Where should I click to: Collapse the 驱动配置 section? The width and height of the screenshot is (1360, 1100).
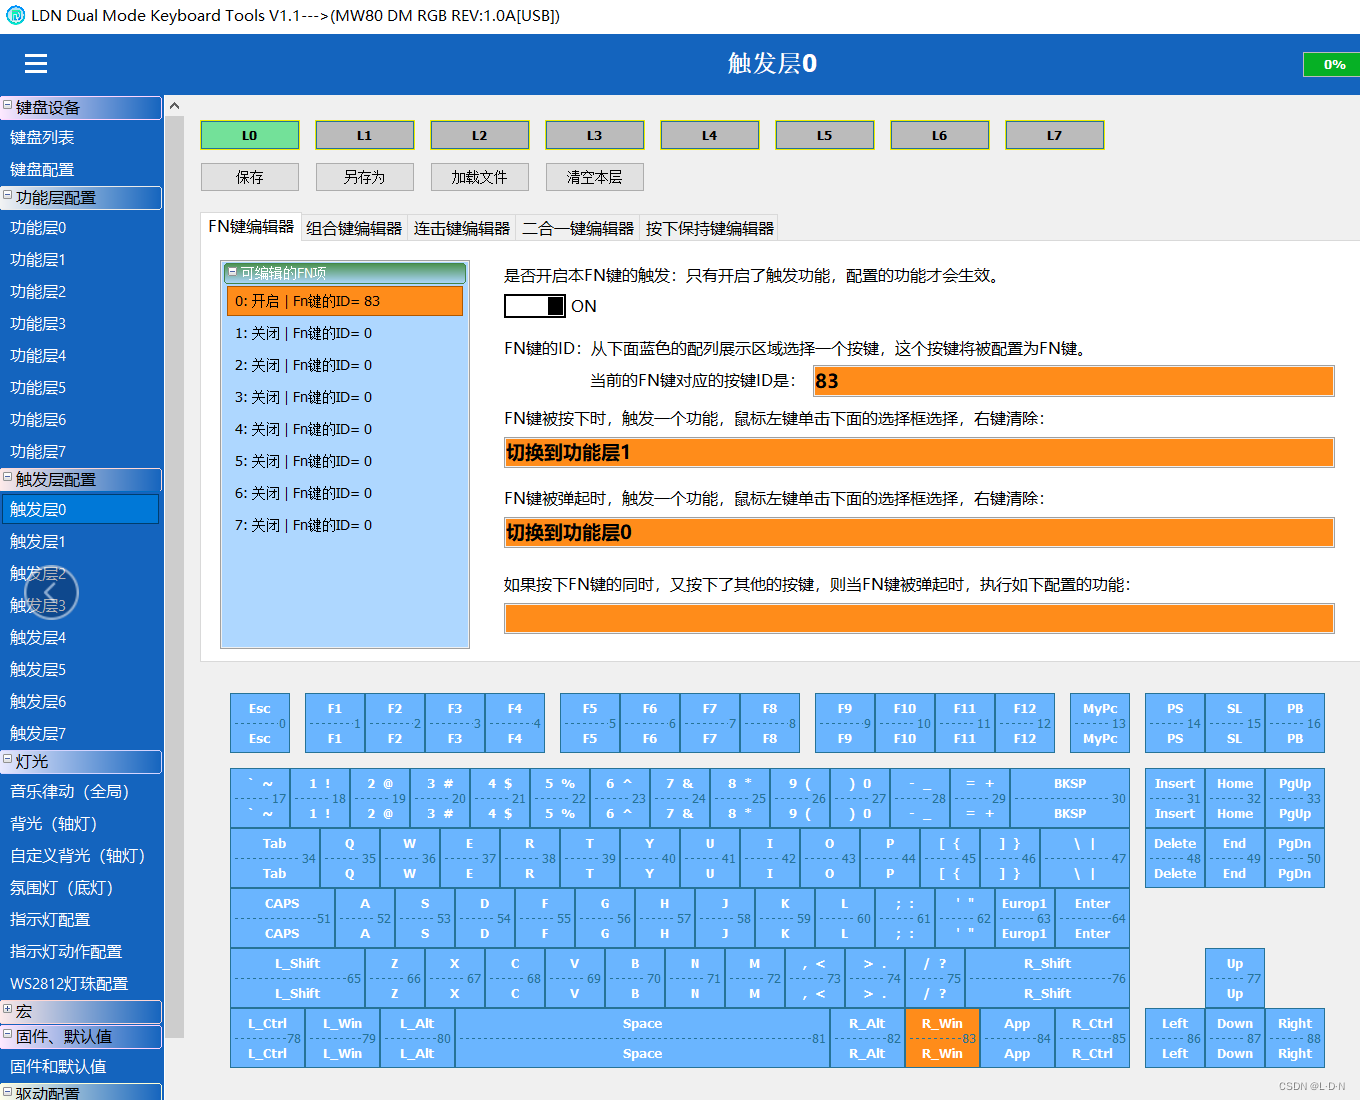click(x=8, y=1091)
